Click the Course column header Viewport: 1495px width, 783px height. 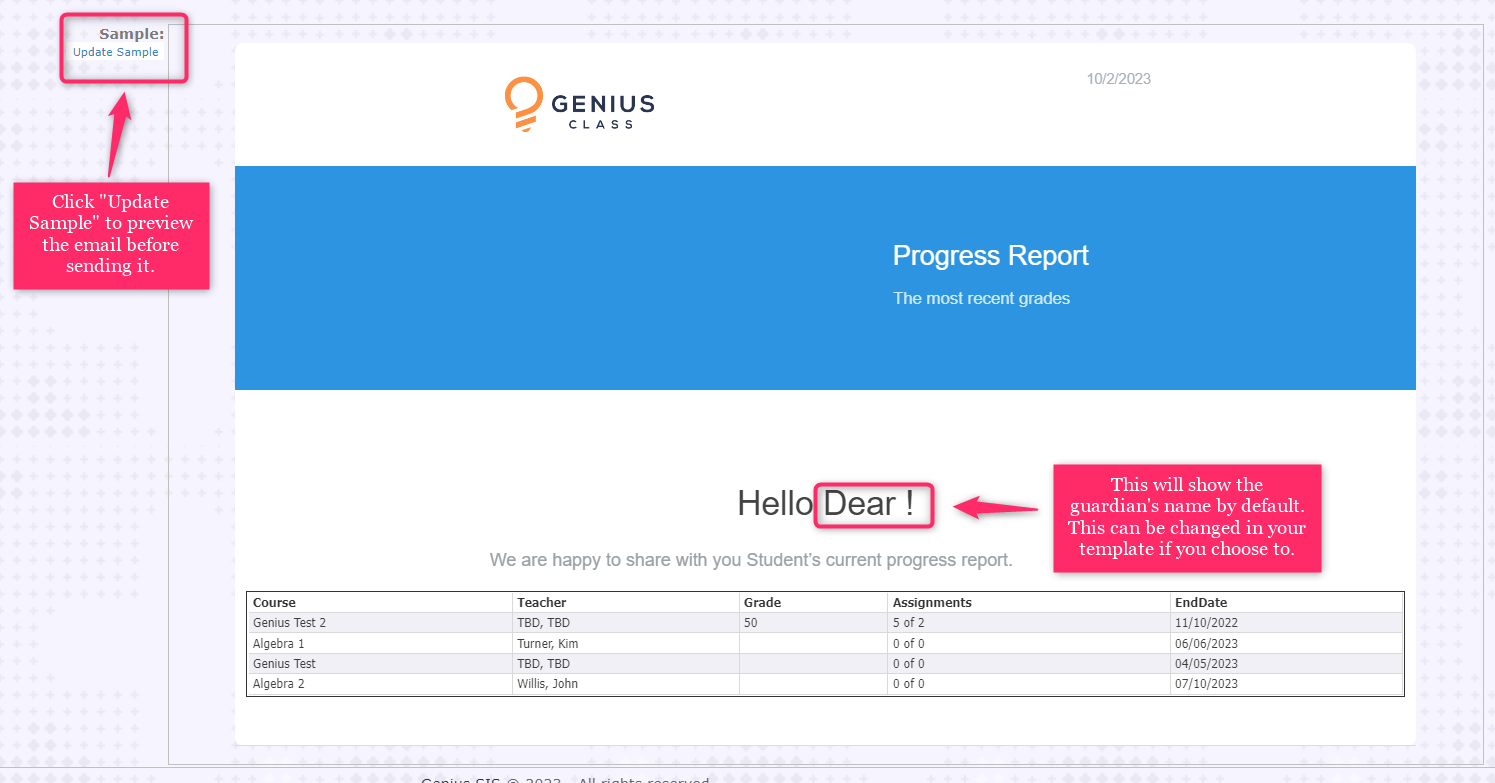(275, 603)
